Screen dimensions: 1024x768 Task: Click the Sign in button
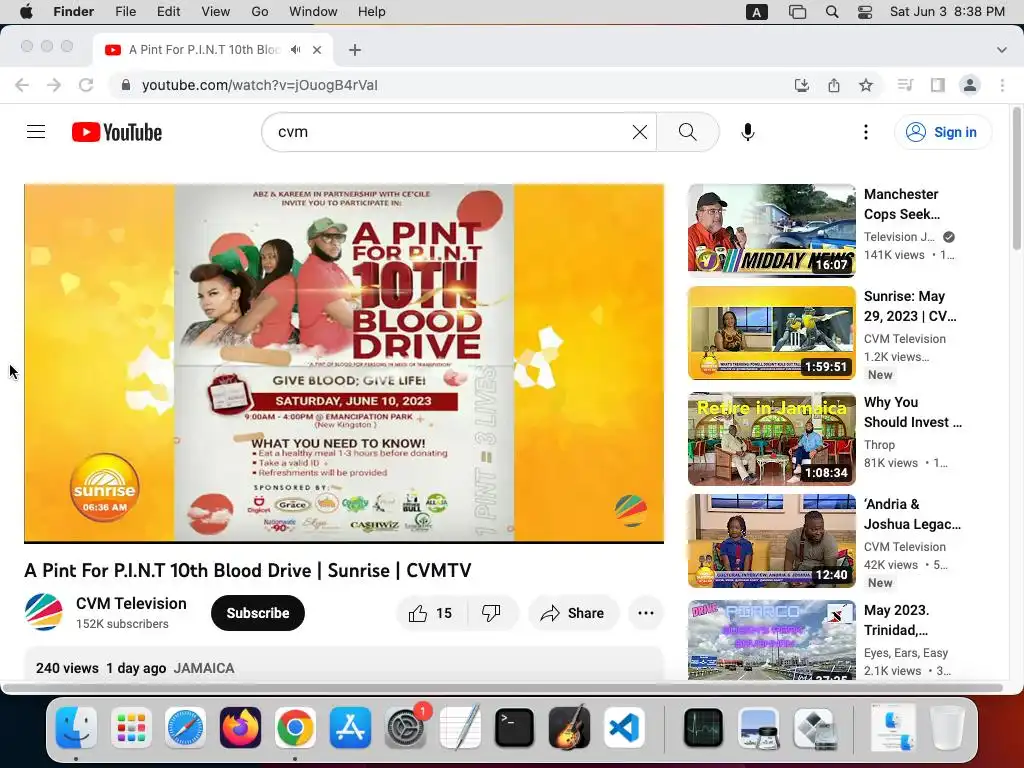click(942, 132)
